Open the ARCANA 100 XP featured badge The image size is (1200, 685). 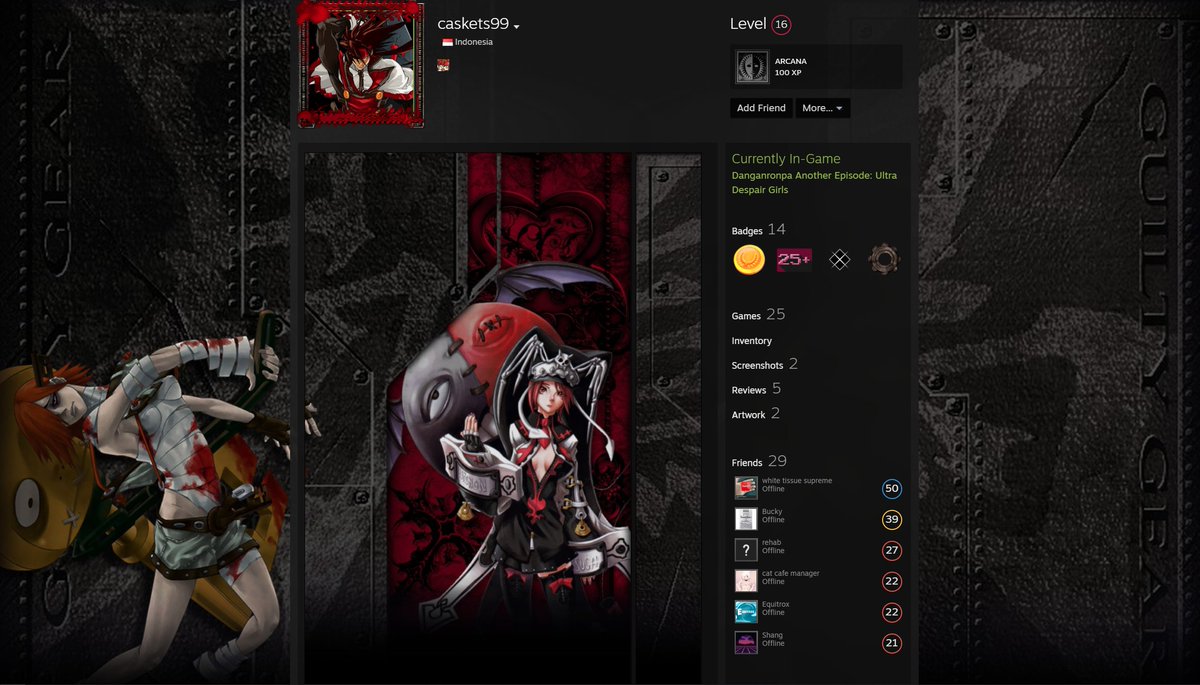click(816, 67)
